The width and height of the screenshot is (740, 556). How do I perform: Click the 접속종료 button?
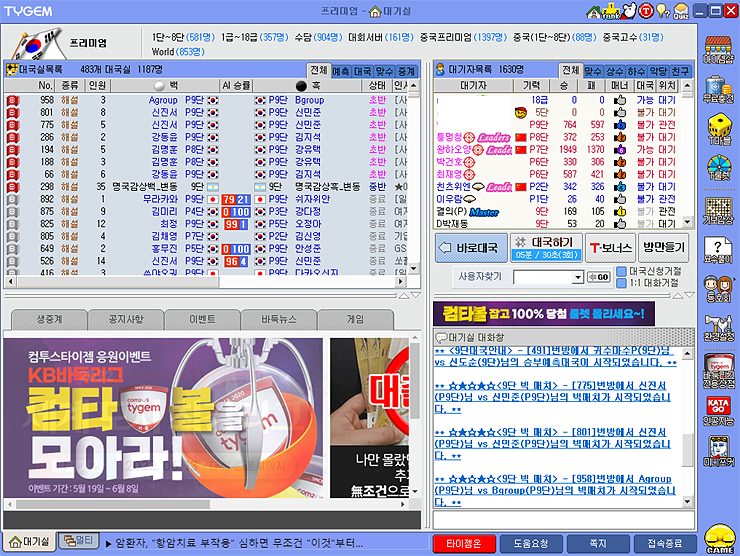pyautogui.click(x=665, y=544)
